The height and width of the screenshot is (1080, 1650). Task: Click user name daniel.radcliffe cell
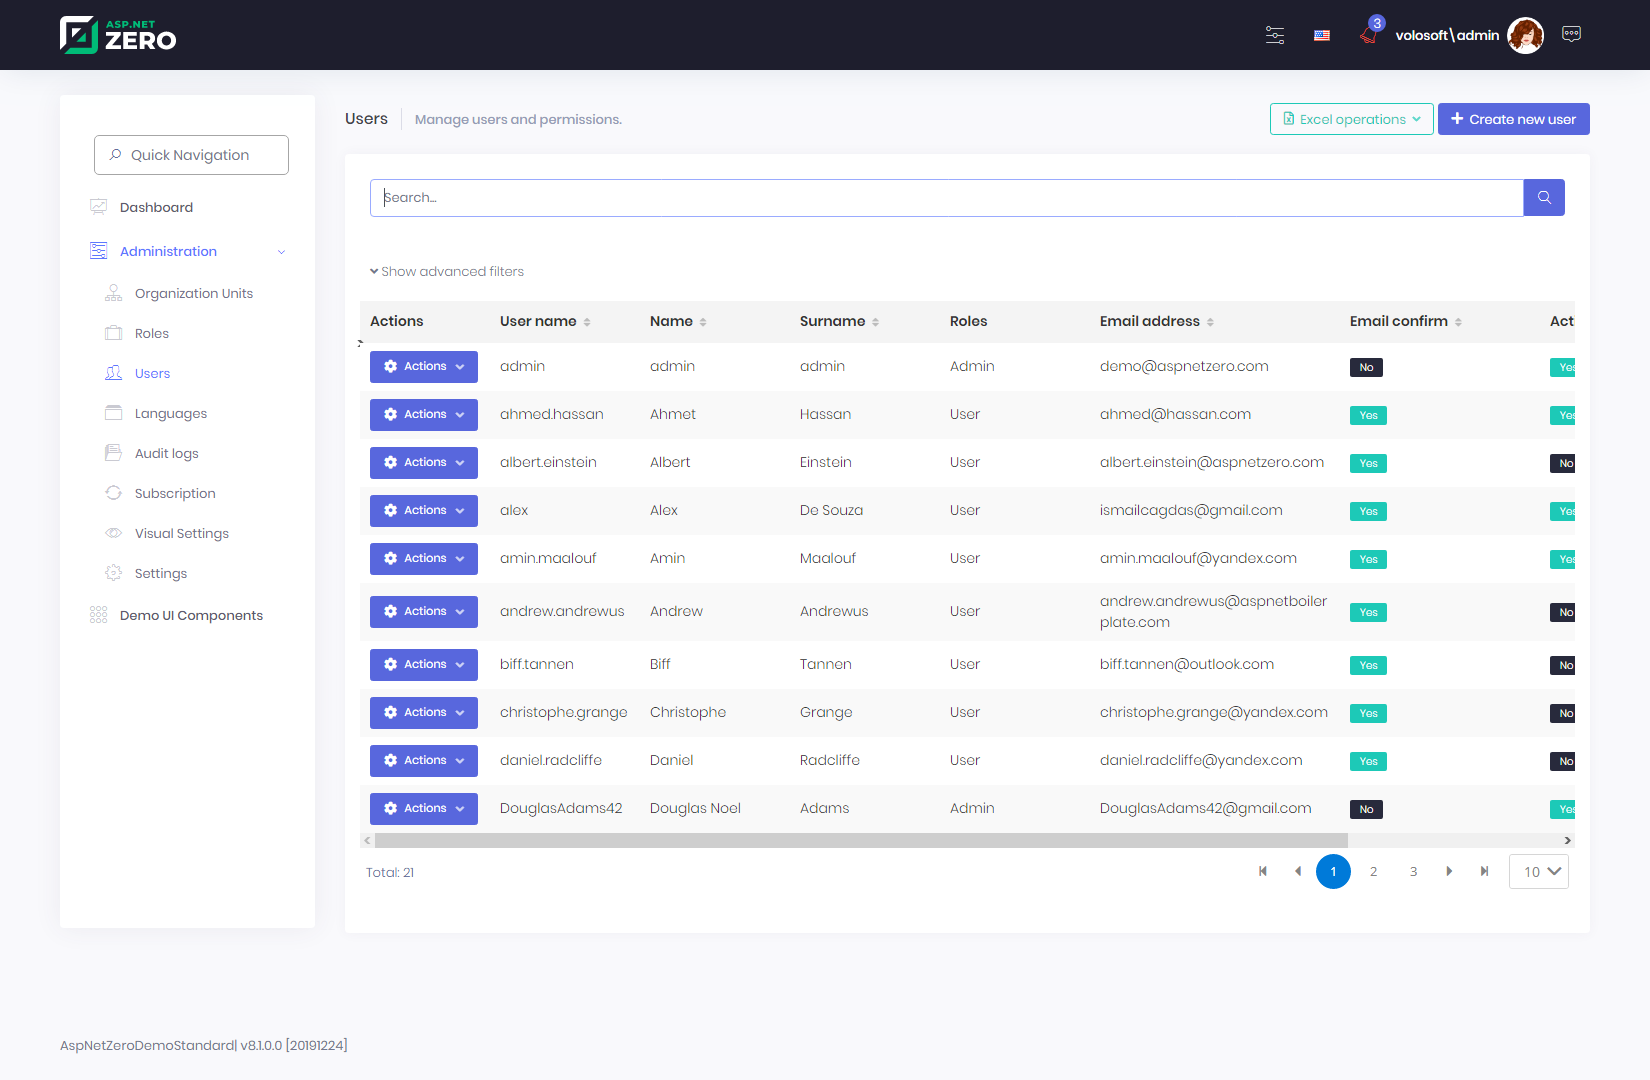[551, 760]
